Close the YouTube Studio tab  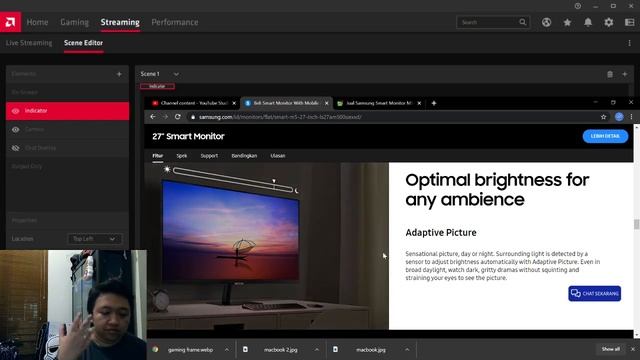(234, 103)
